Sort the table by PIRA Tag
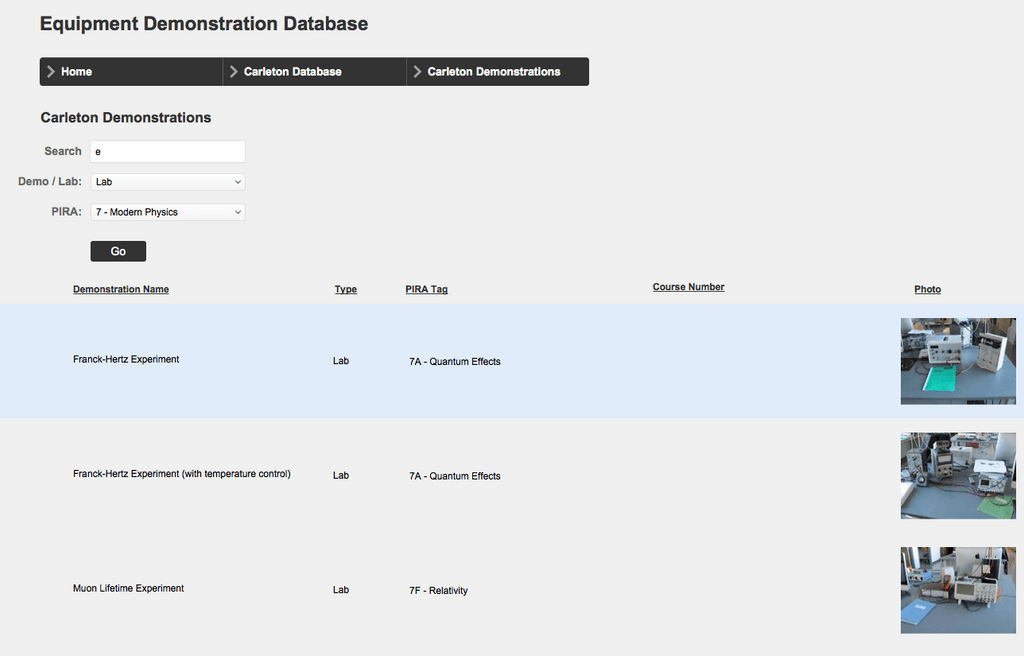This screenshot has height=656, width=1024. pyautogui.click(x=426, y=289)
